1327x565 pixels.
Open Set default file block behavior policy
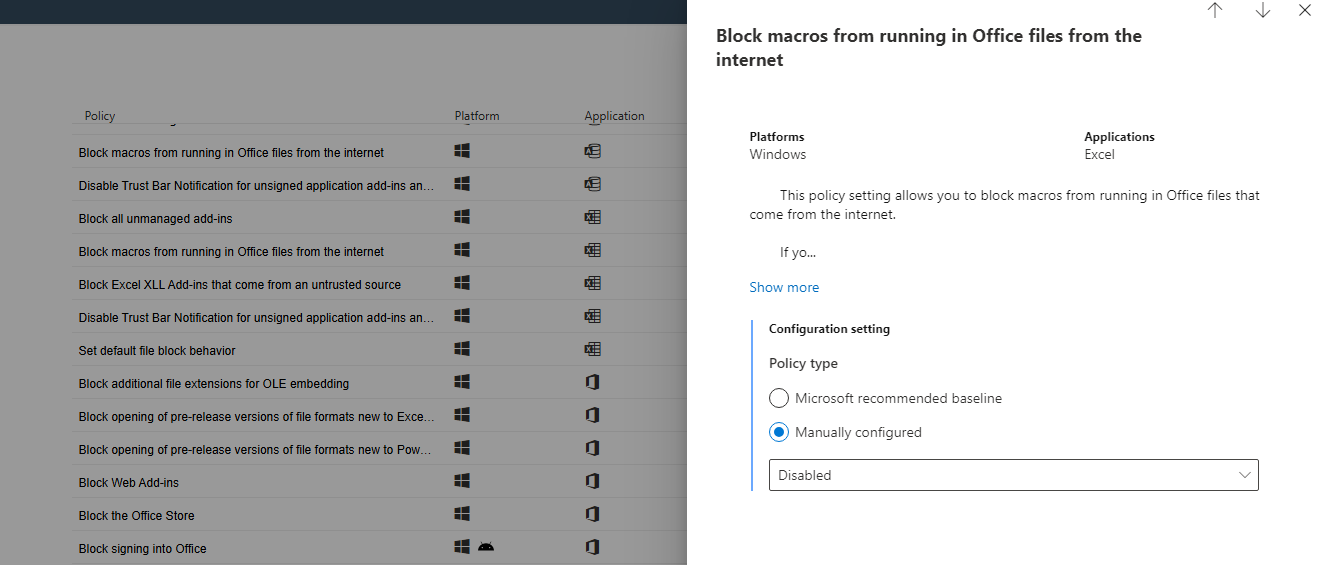(157, 350)
